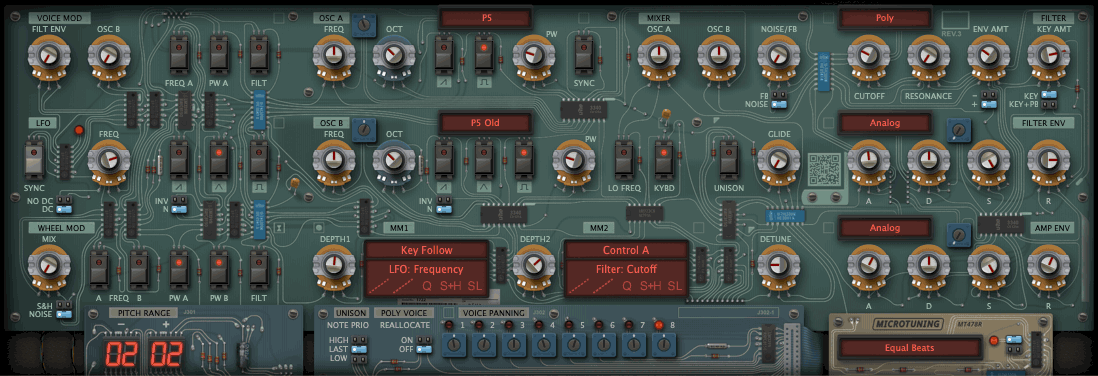
Task: Set LFO jumper to NO DC
Action: (x=64, y=200)
